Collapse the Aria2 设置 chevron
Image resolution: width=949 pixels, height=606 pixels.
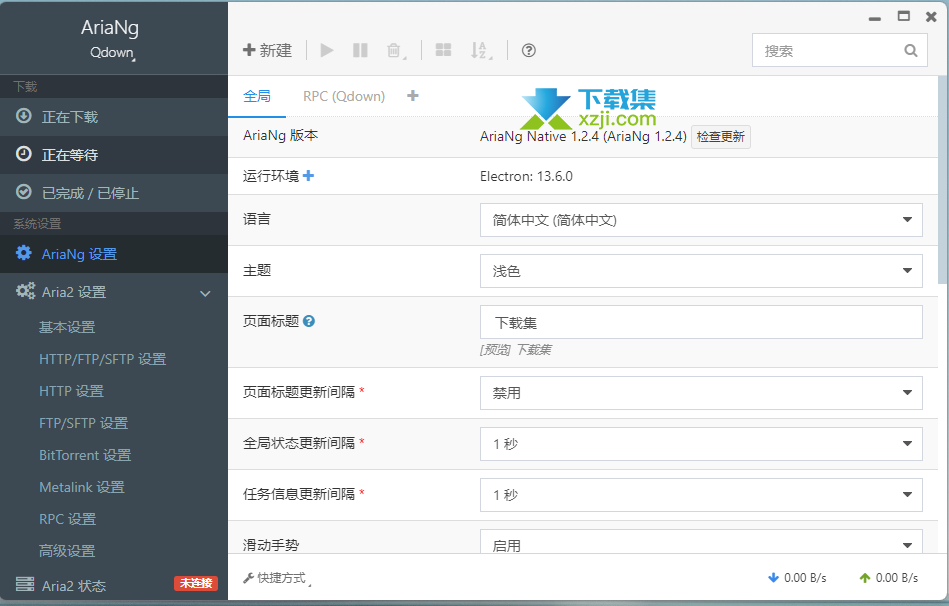205,294
